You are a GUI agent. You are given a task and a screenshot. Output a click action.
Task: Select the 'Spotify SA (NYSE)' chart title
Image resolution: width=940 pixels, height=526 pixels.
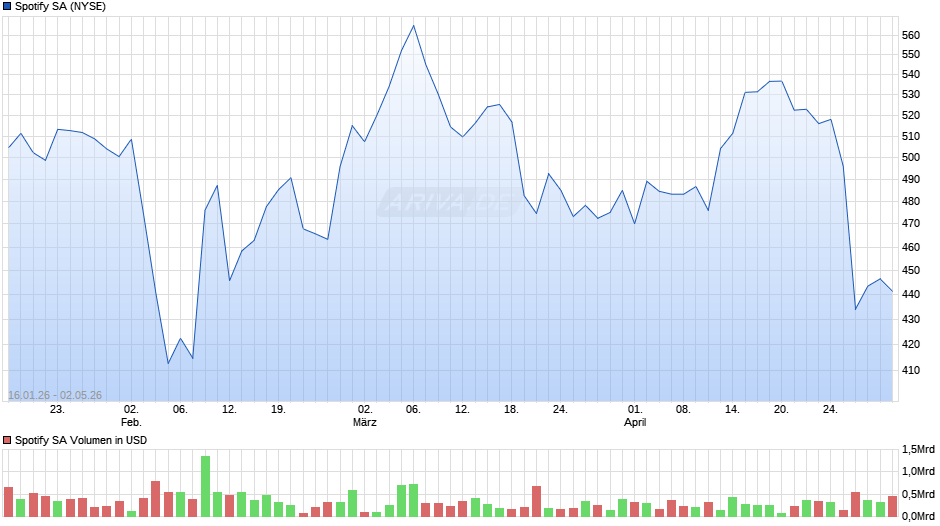point(60,7)
